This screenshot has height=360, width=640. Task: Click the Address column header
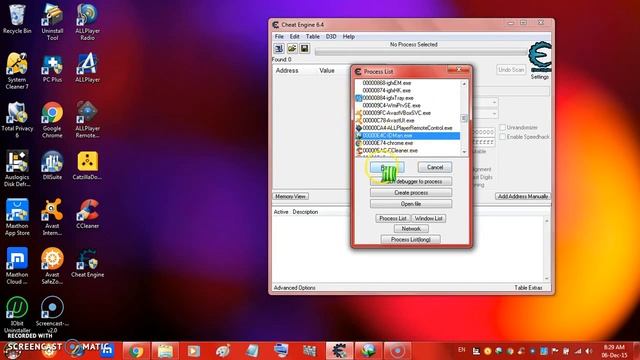tap(287, 71)
